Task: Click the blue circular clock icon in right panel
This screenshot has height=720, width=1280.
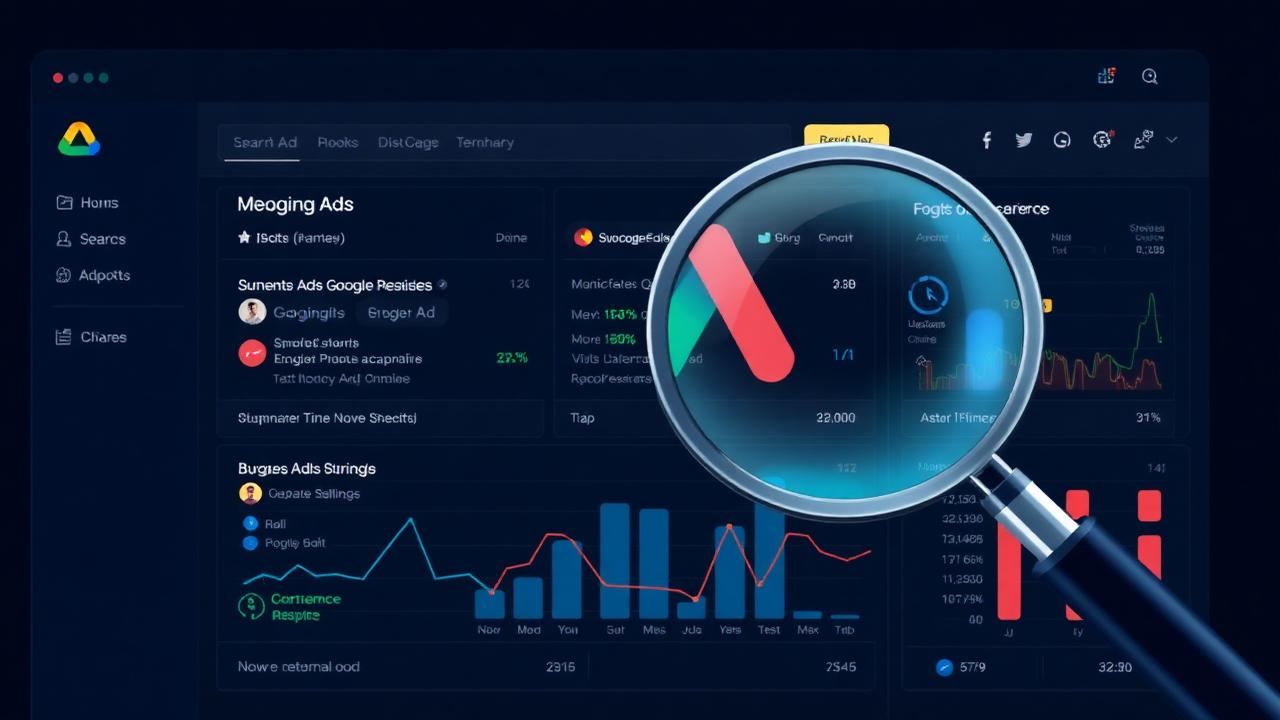Action: [x=928, y=295]
